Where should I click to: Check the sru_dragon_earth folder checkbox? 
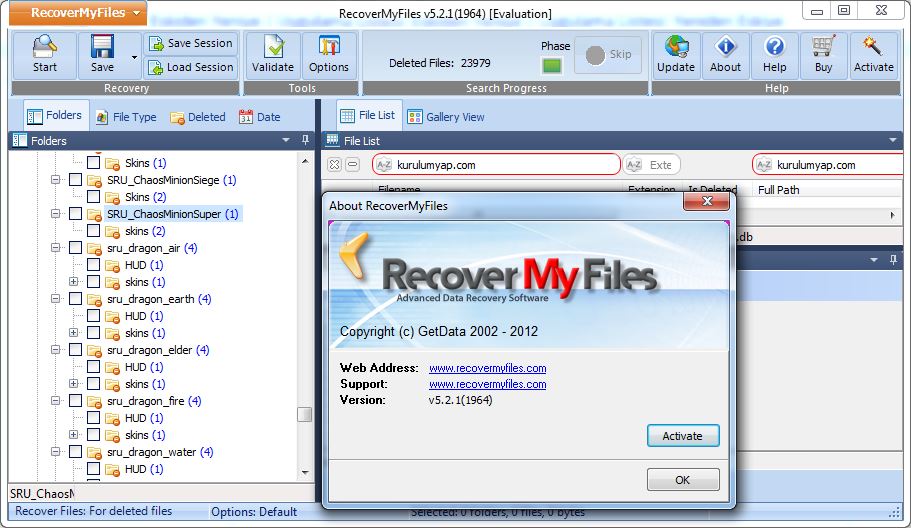point(76,299)
